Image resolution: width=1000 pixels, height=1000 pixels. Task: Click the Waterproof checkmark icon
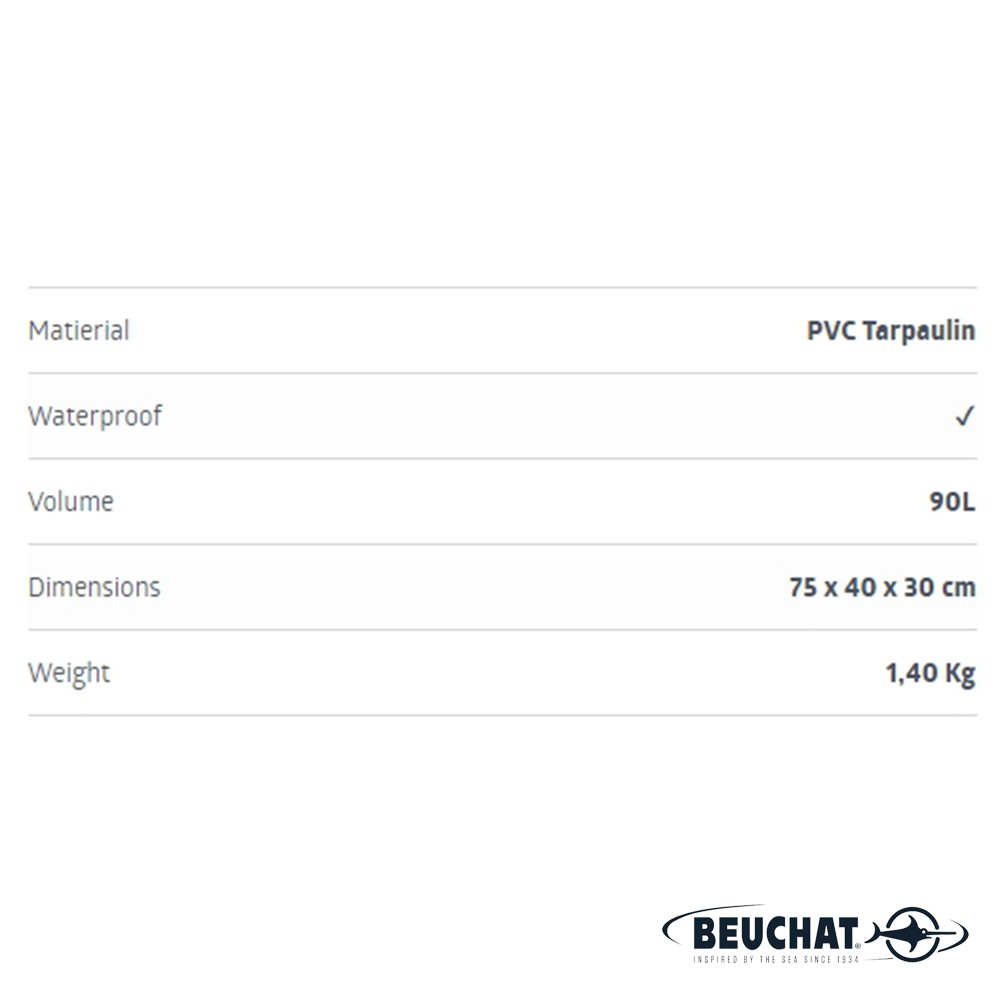[964, 417]
